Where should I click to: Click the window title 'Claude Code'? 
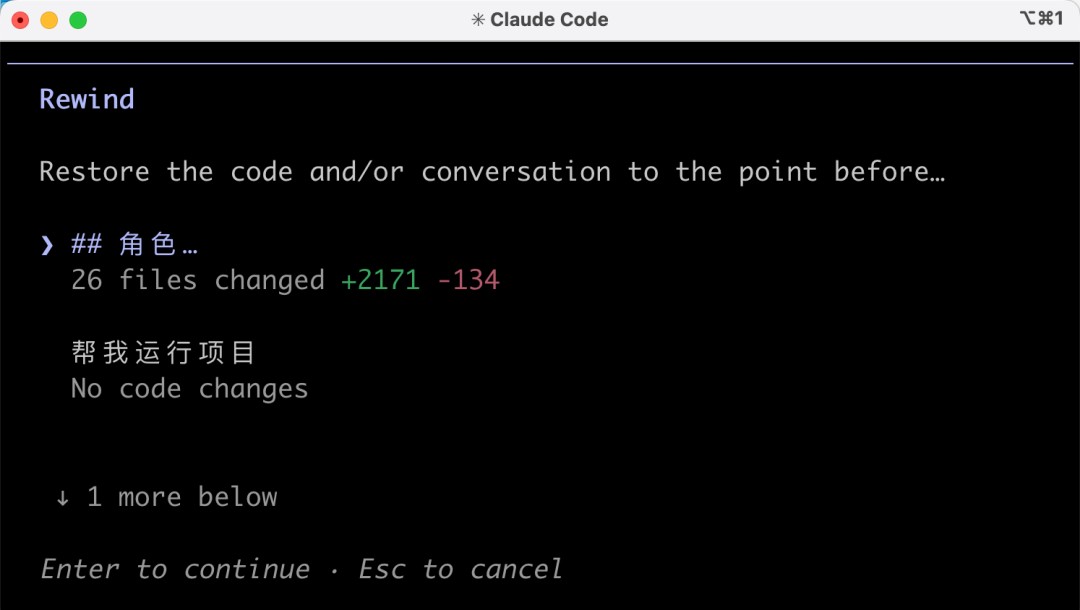pyautogui.click(x=549, y=19)
